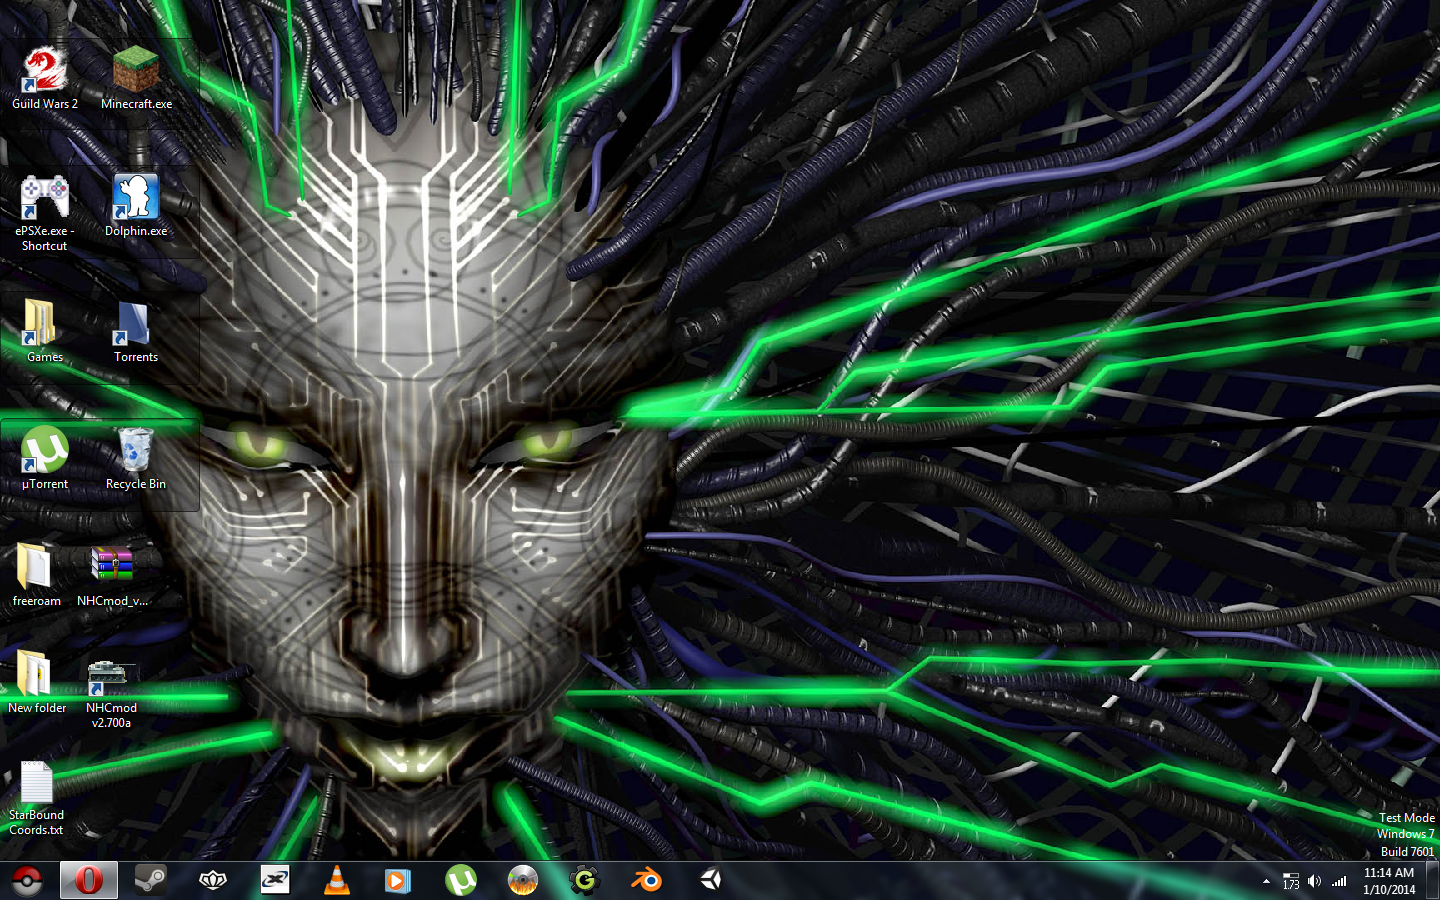Open Blender from the taskbar
Image resolution: width=1440 pixels, height=900 pixels.
647,880
